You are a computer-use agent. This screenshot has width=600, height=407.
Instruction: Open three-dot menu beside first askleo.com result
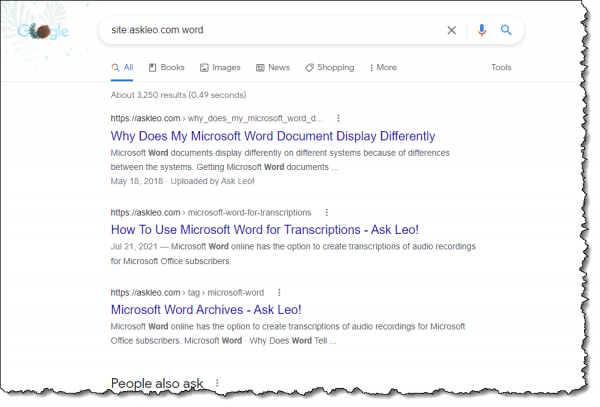tap(338, 119)
